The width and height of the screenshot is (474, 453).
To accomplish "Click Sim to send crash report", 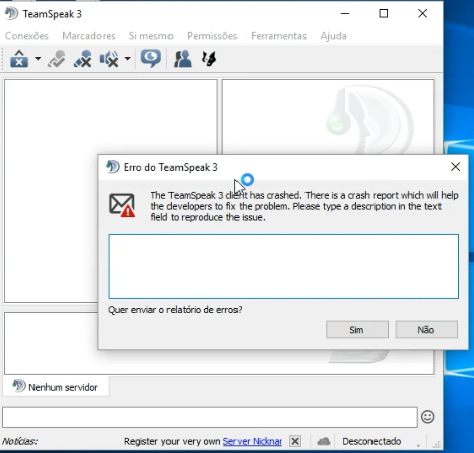I will (x=357, y=330).
